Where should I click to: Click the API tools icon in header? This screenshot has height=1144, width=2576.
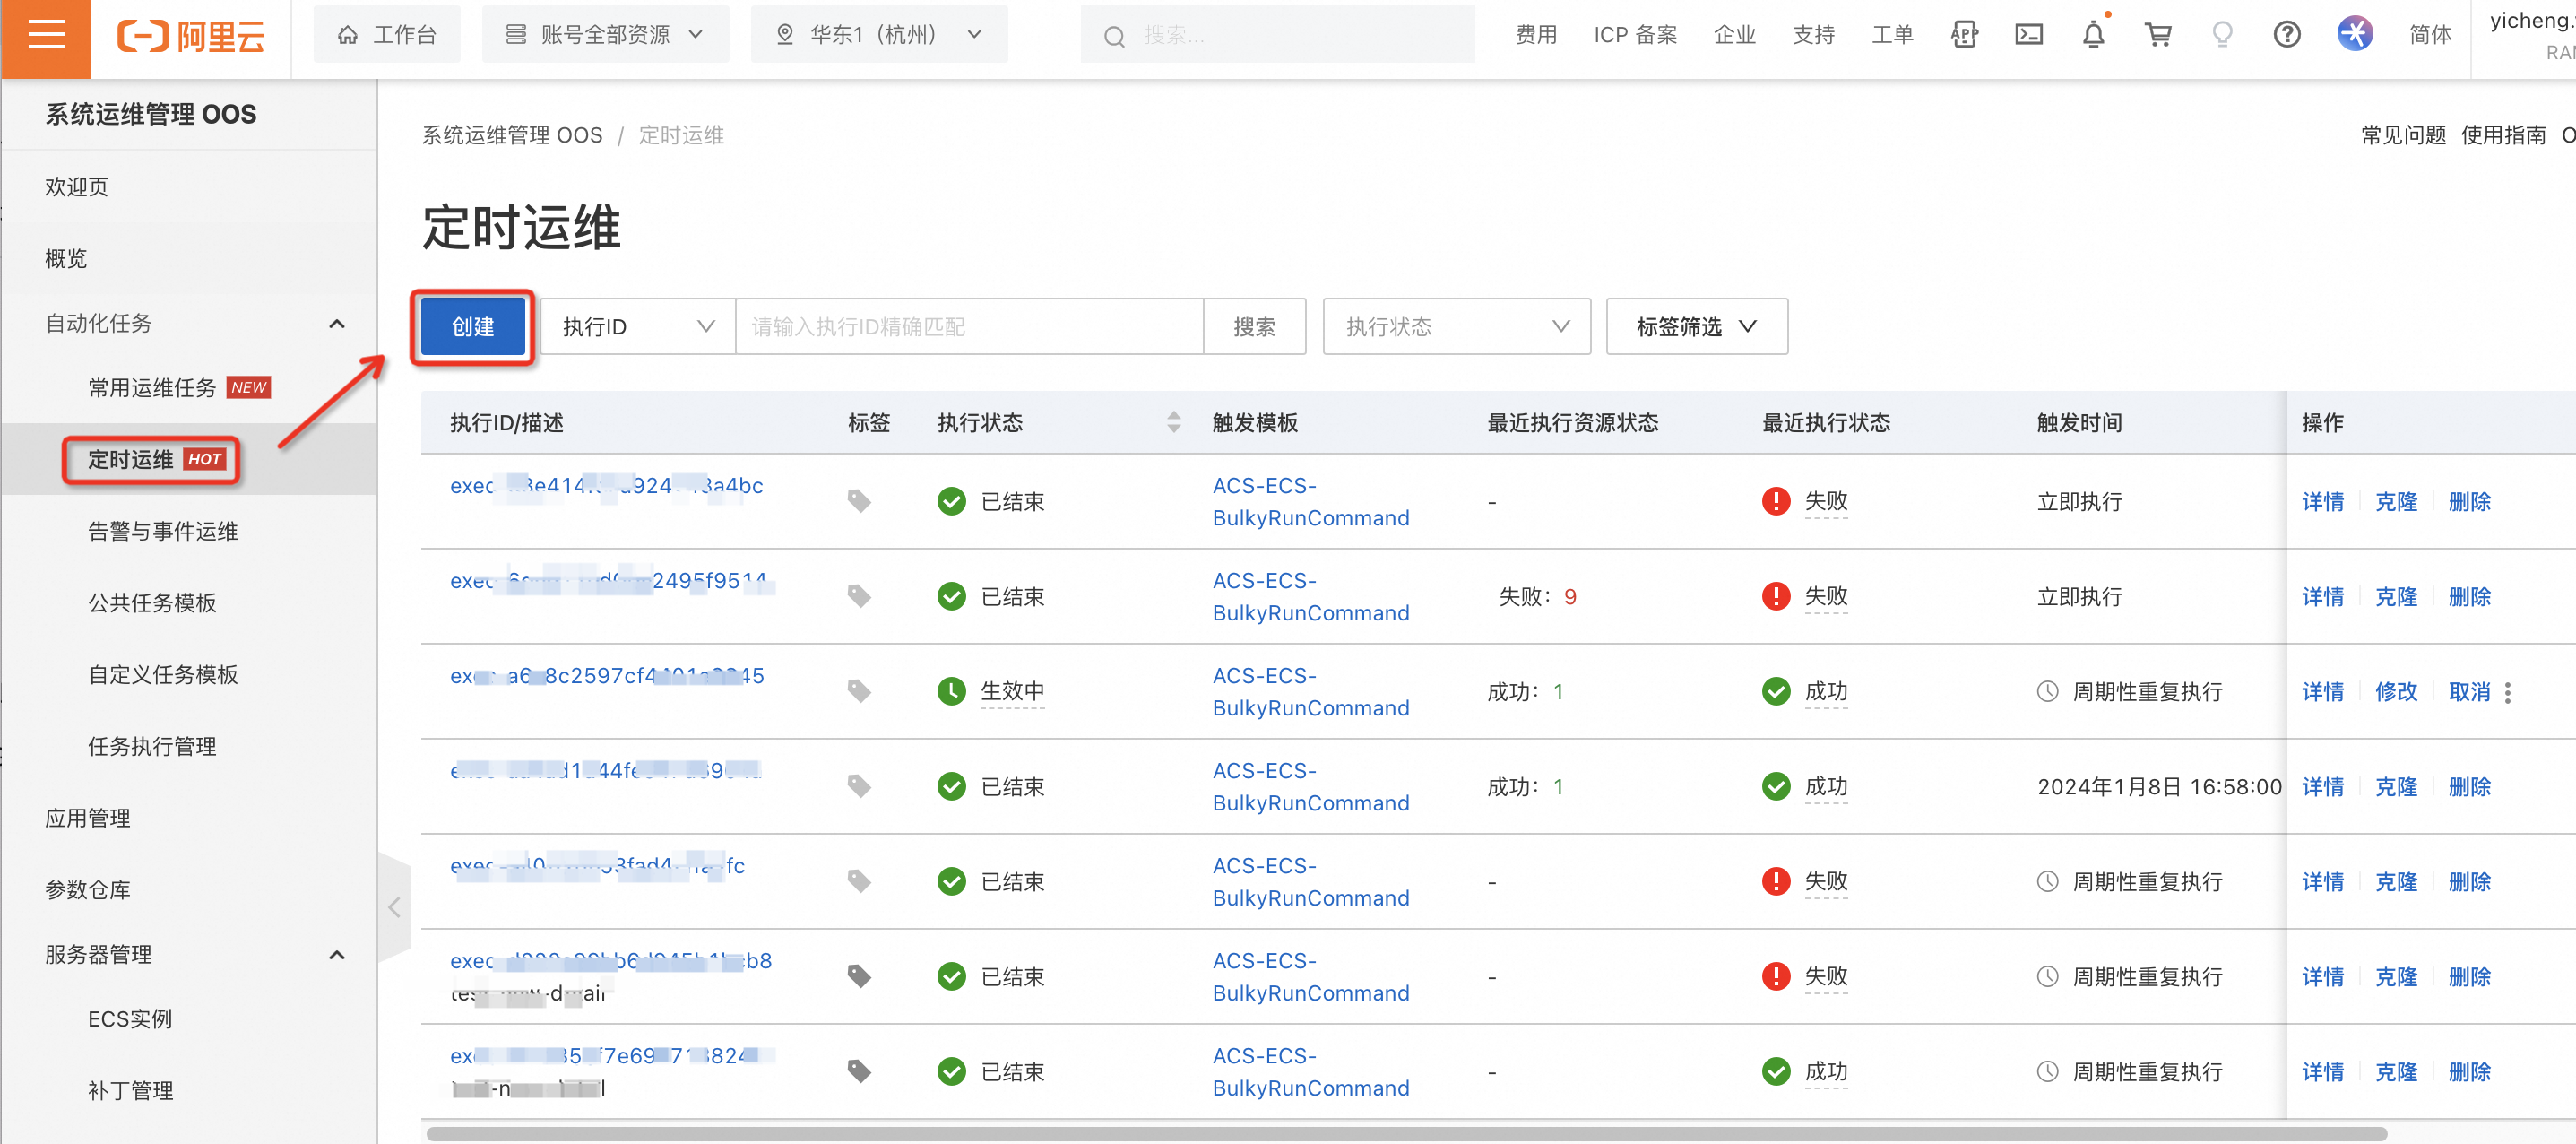[1963, 36]
